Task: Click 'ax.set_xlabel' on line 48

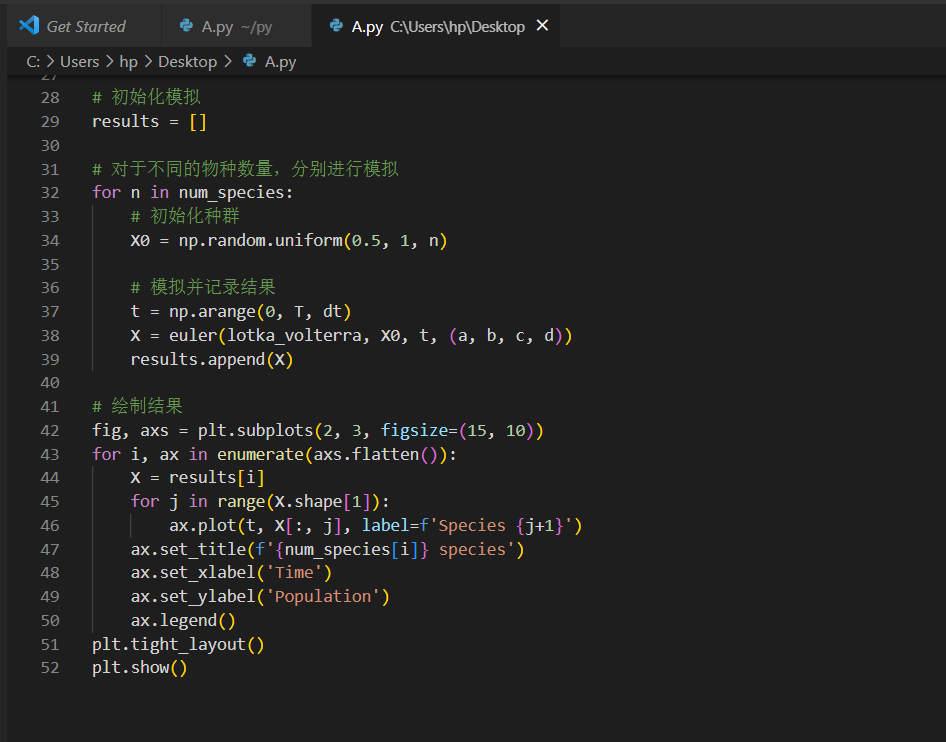Action: [193, 572]
